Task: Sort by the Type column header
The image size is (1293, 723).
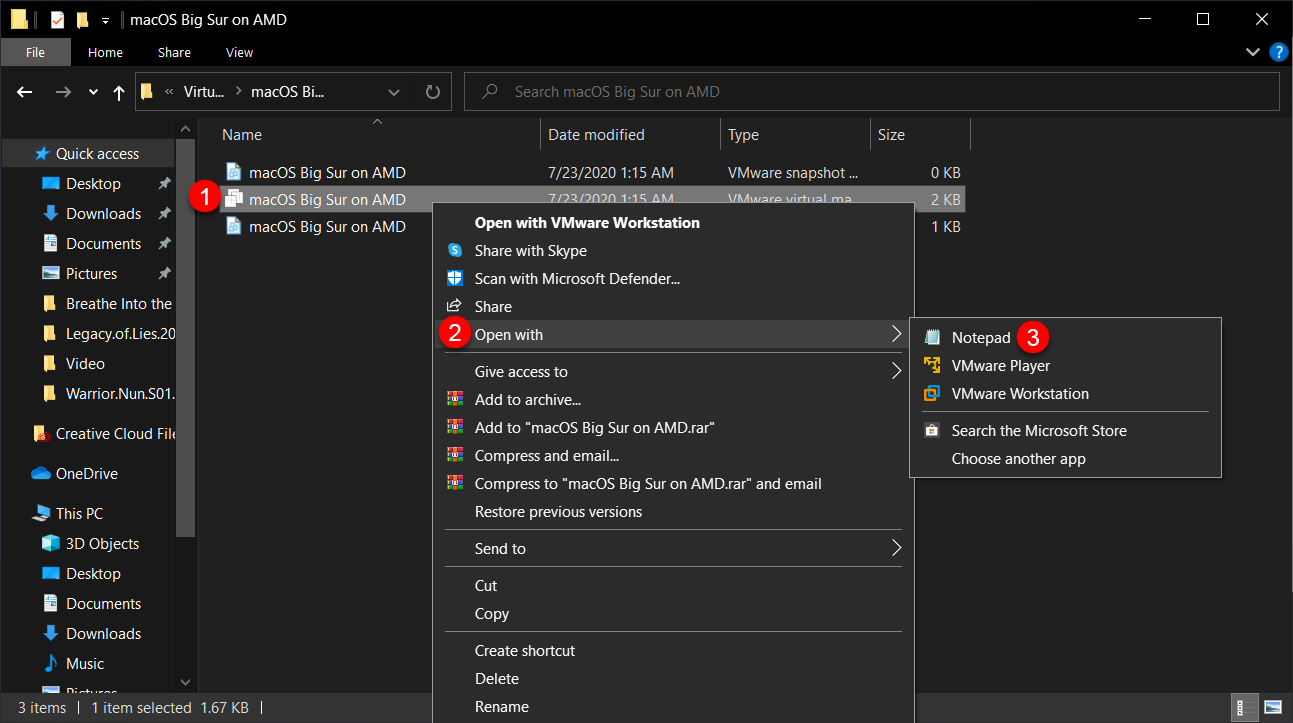Action: 794,135
